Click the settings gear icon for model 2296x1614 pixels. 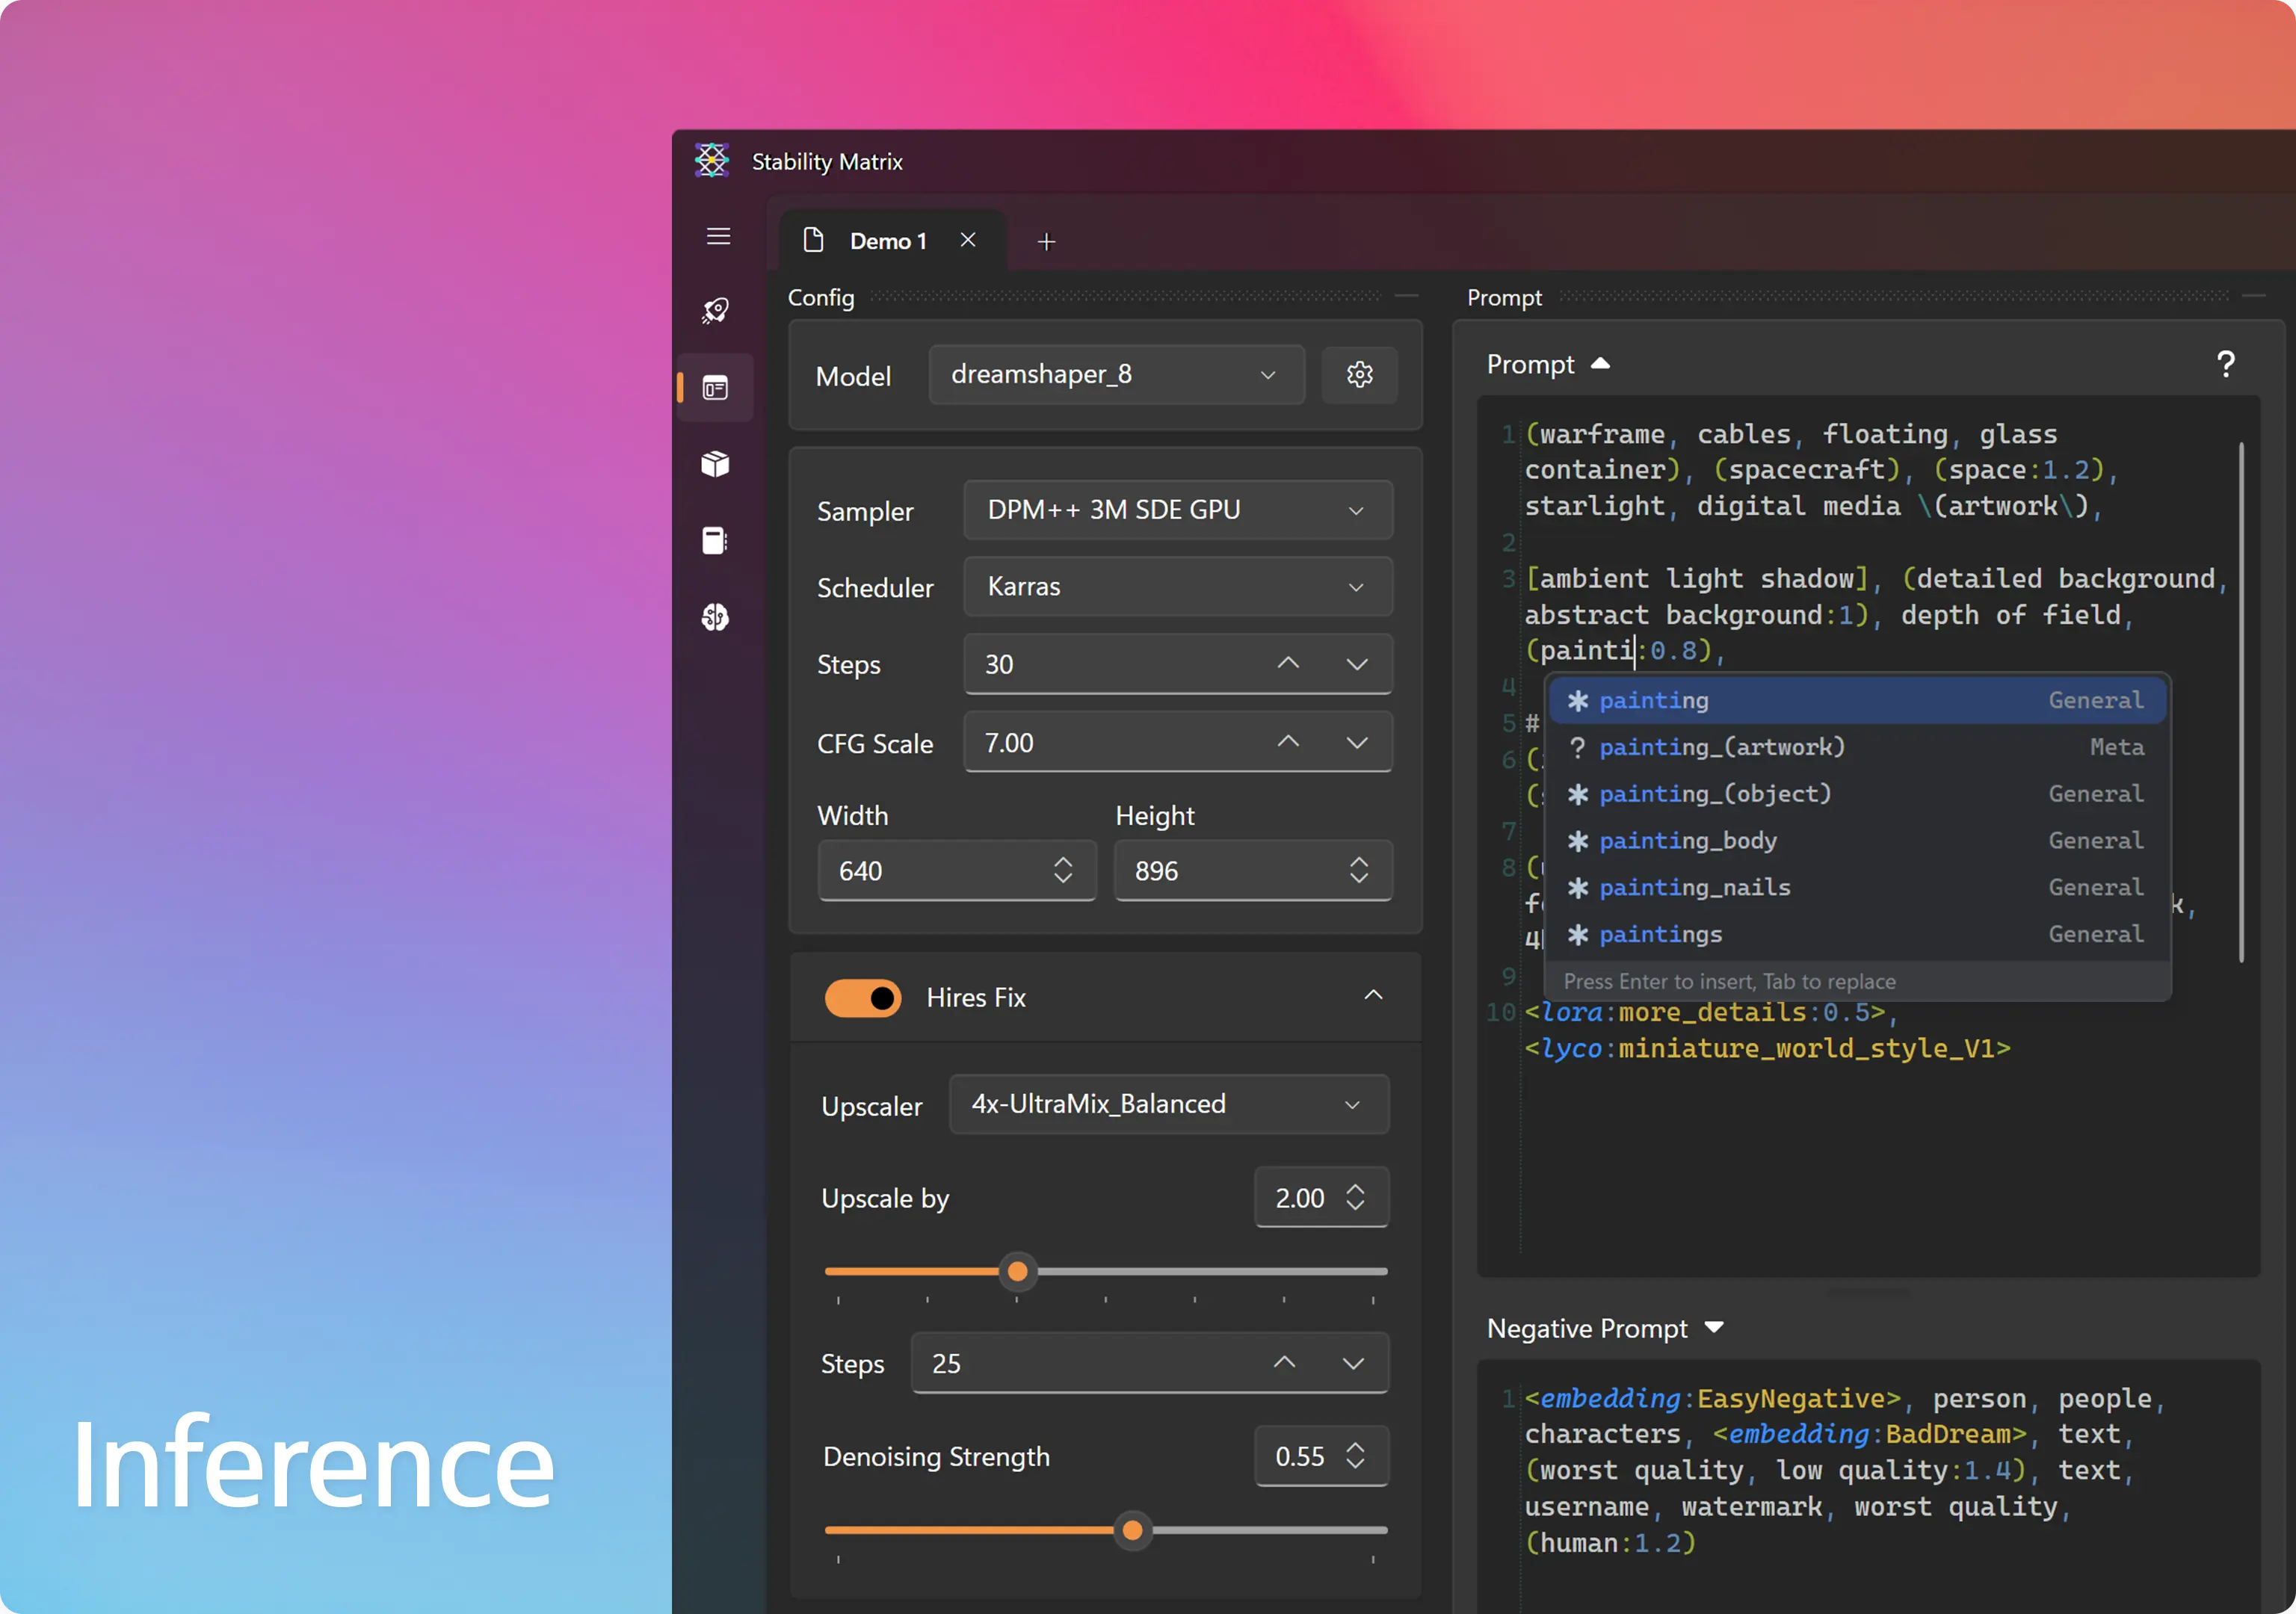tap(1360, 374)
